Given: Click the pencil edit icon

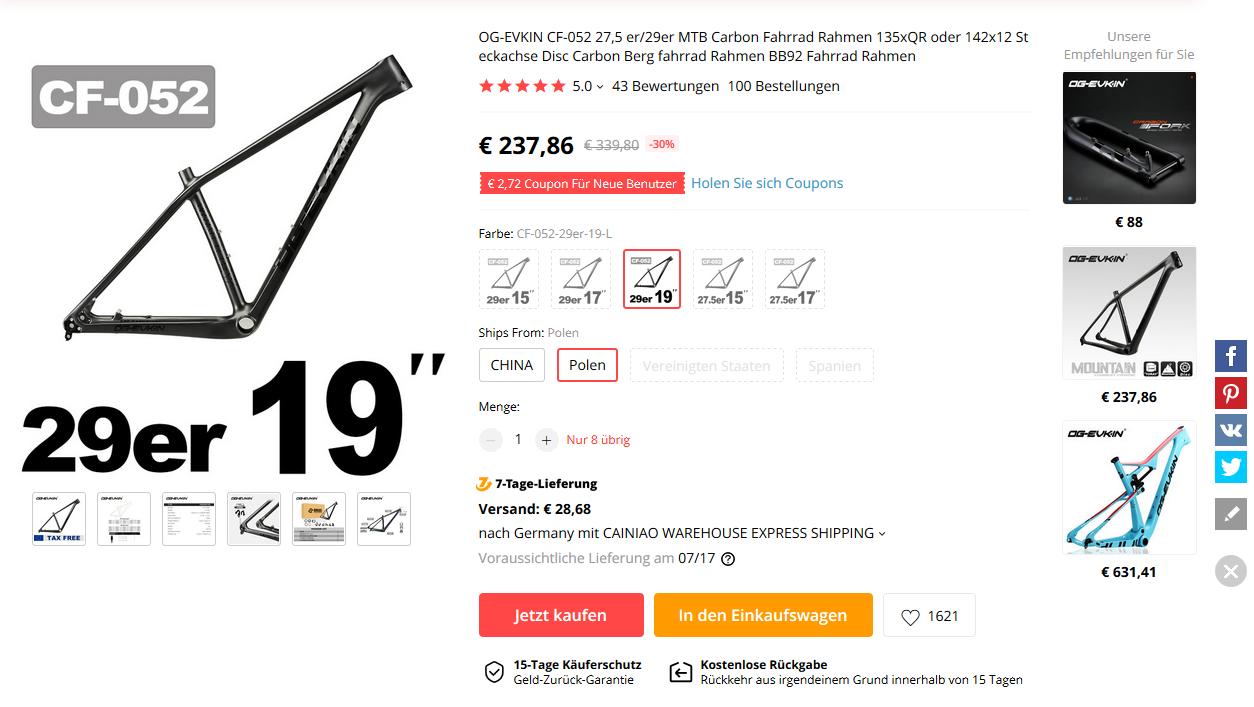Looking at the screenshot, I should click(1231, 514).
